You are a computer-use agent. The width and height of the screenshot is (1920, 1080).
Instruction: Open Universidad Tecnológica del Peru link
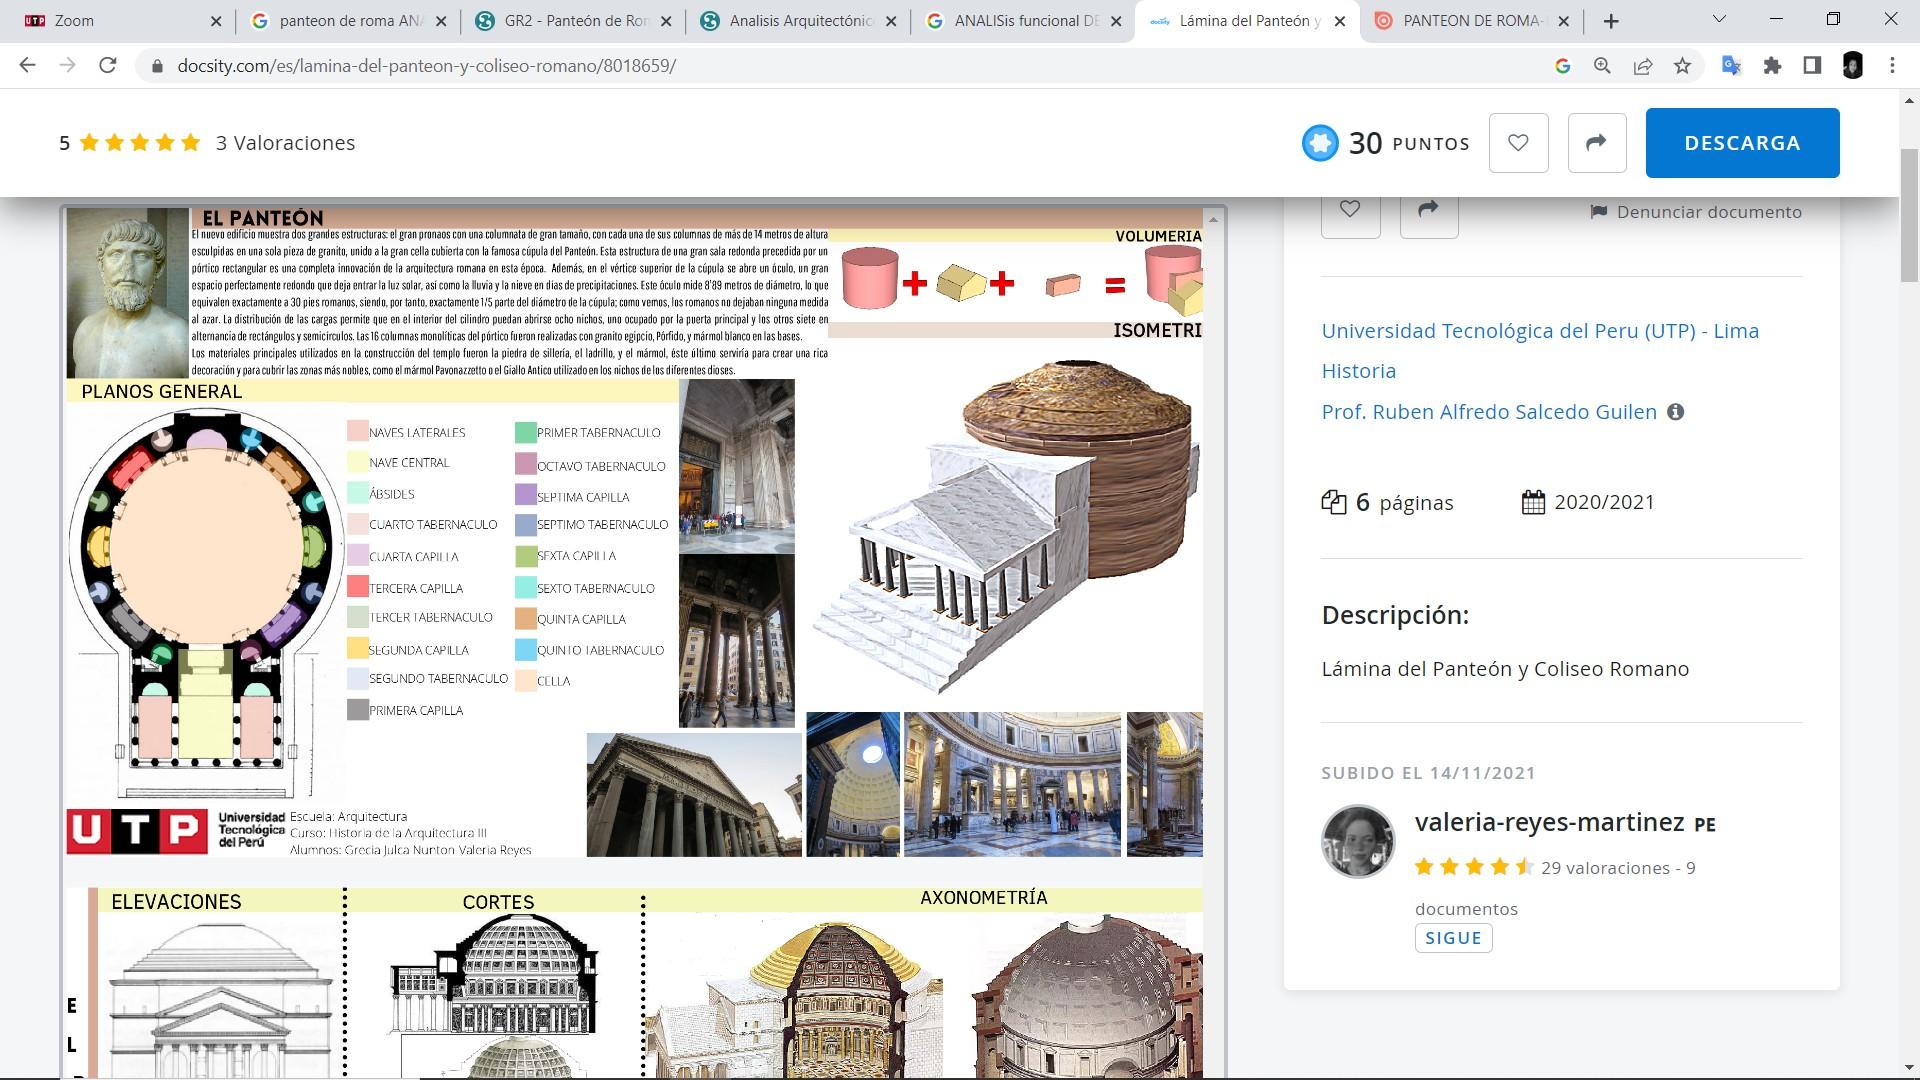tap(1539, 331)
